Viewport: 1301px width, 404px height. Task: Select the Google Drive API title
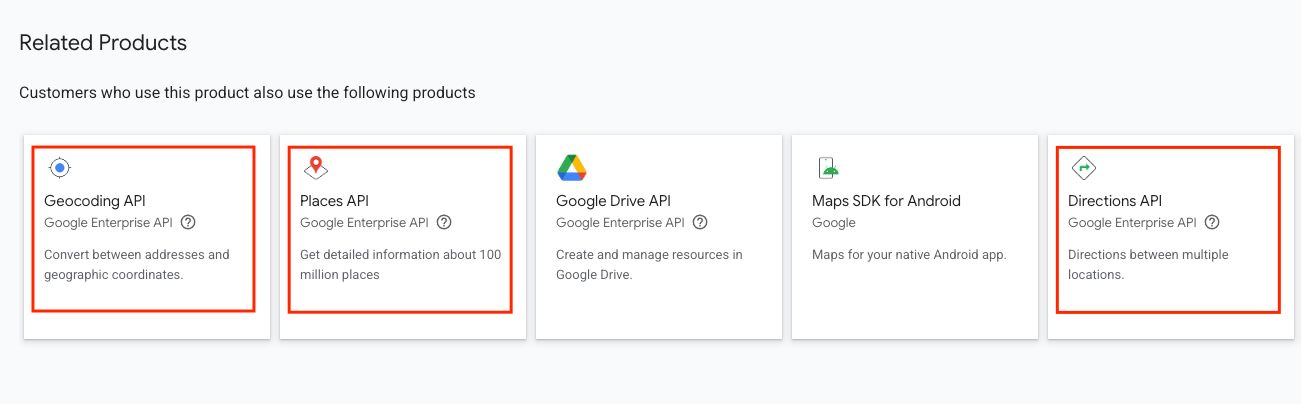(x=613, y=201)
